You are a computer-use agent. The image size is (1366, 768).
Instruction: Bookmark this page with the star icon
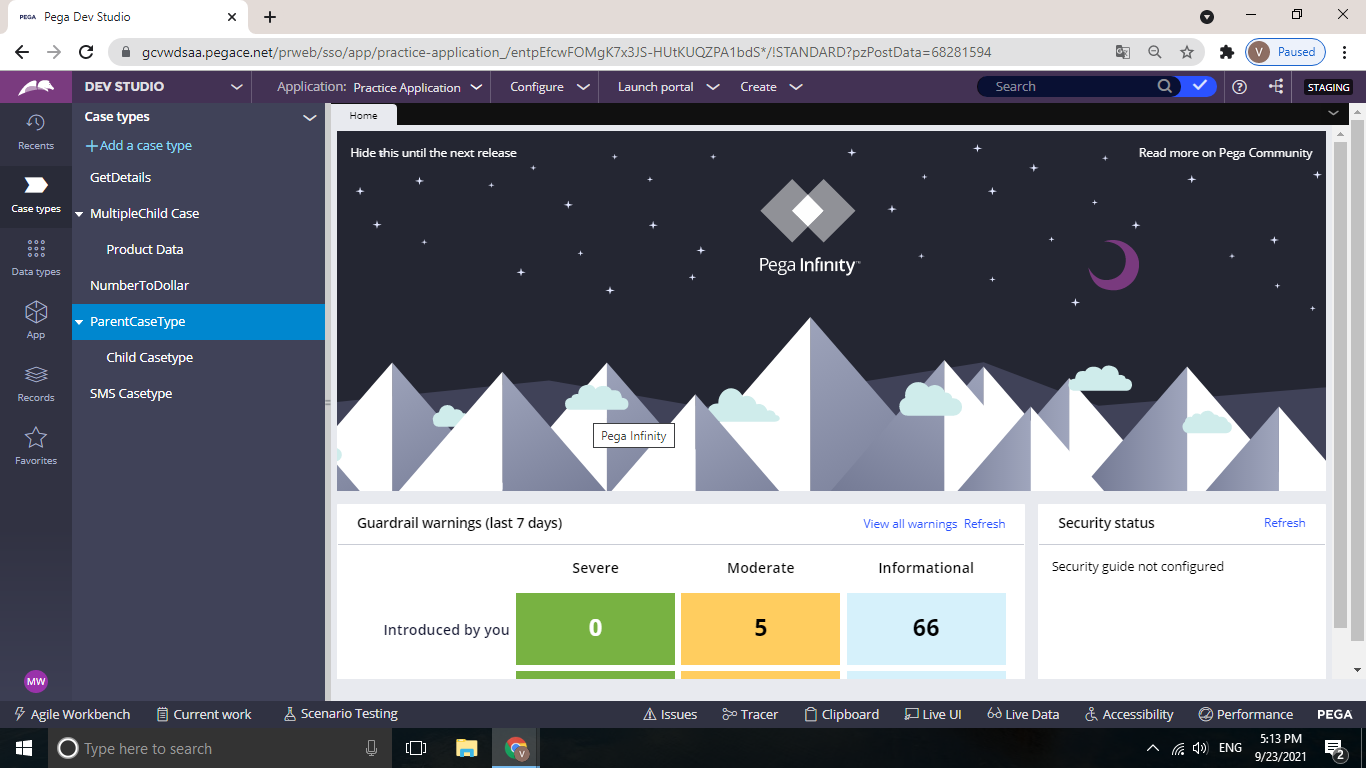pos(1187,52)
